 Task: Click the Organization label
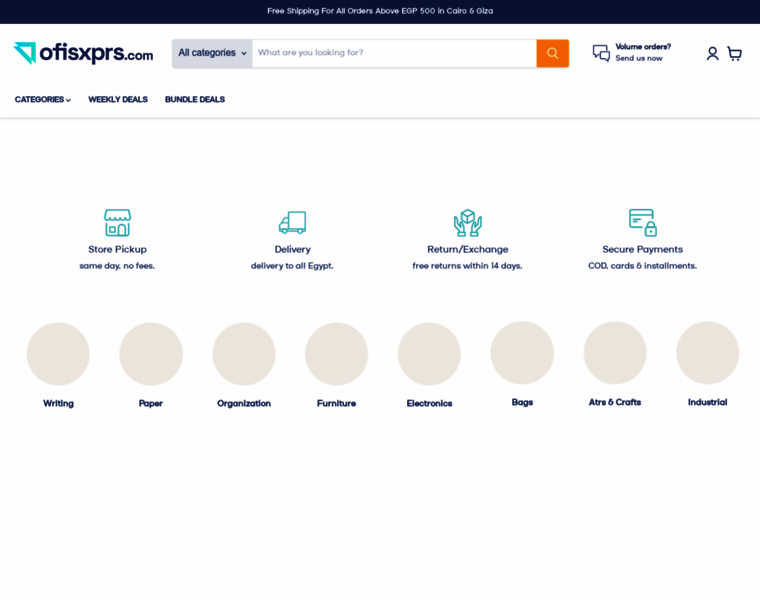pos(244,403)
